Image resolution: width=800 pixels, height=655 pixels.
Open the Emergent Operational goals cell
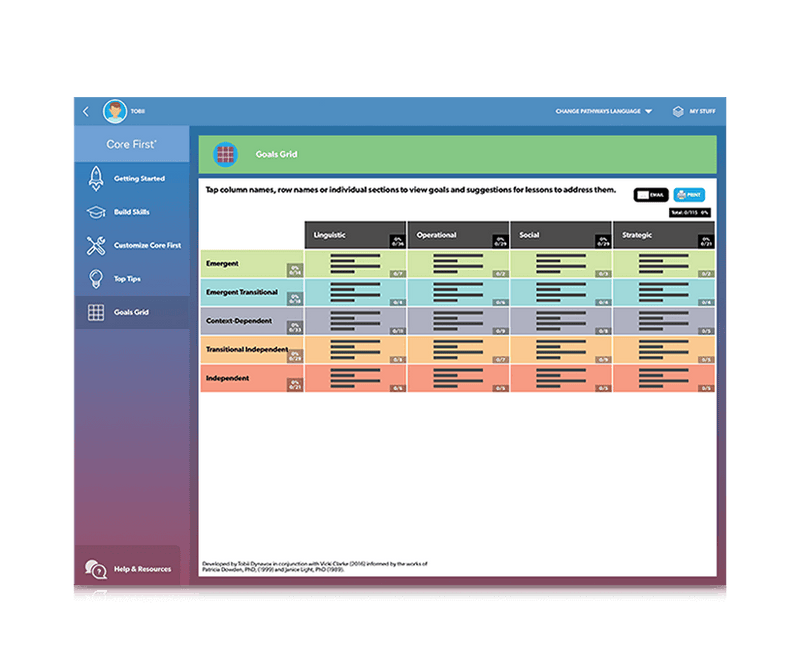point(458,264)
